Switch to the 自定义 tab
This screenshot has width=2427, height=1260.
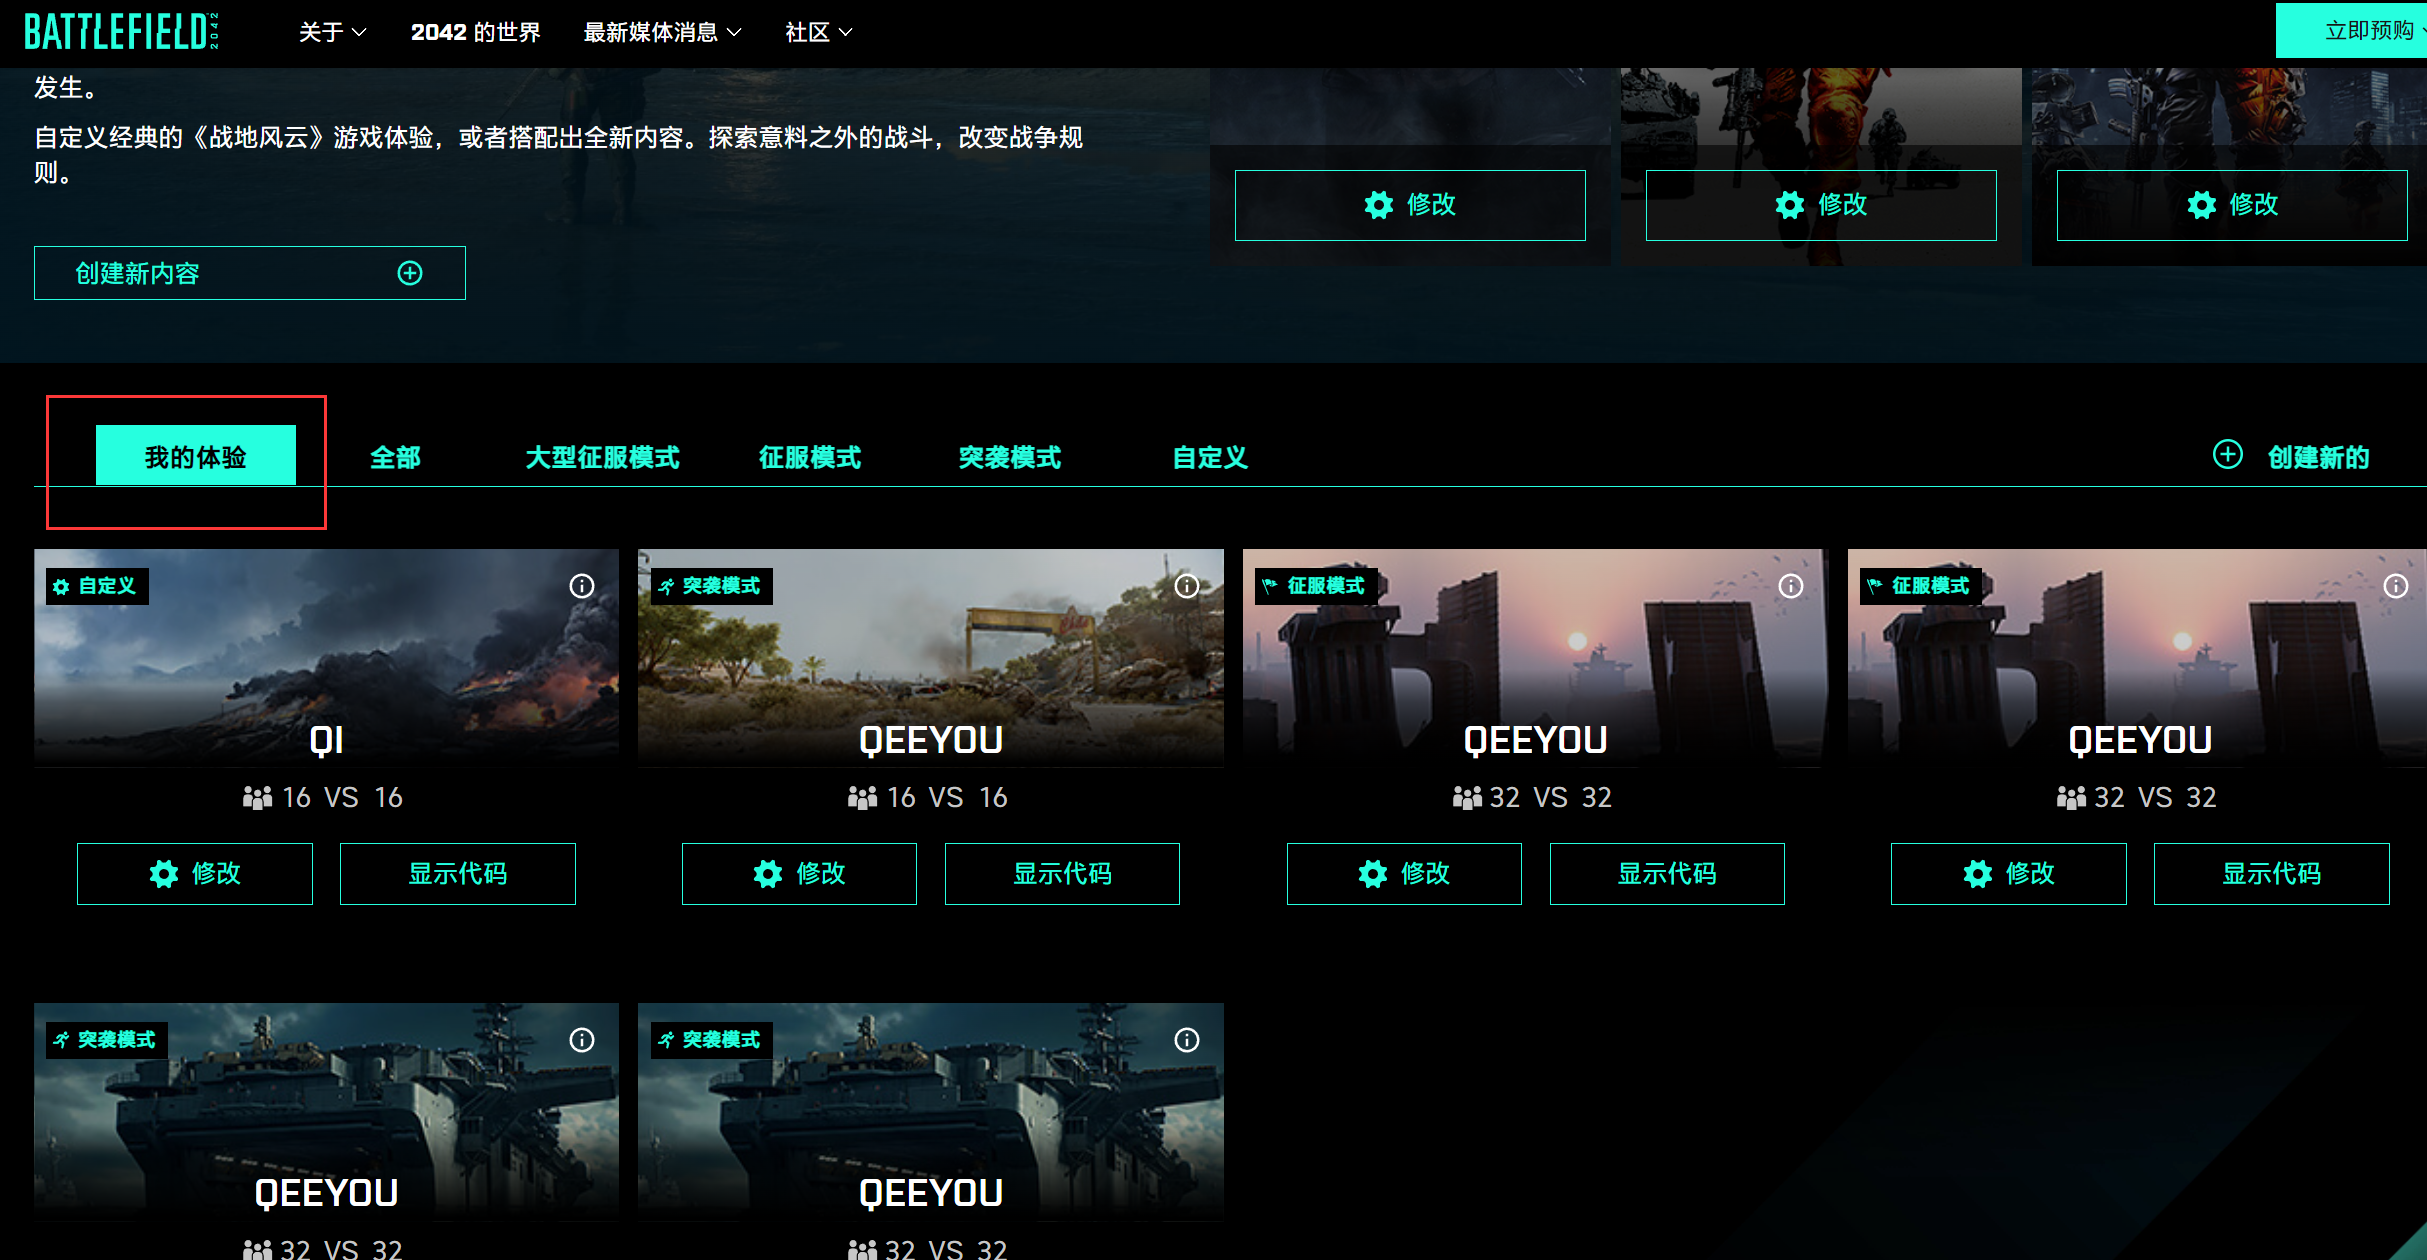coord(1210,457)
